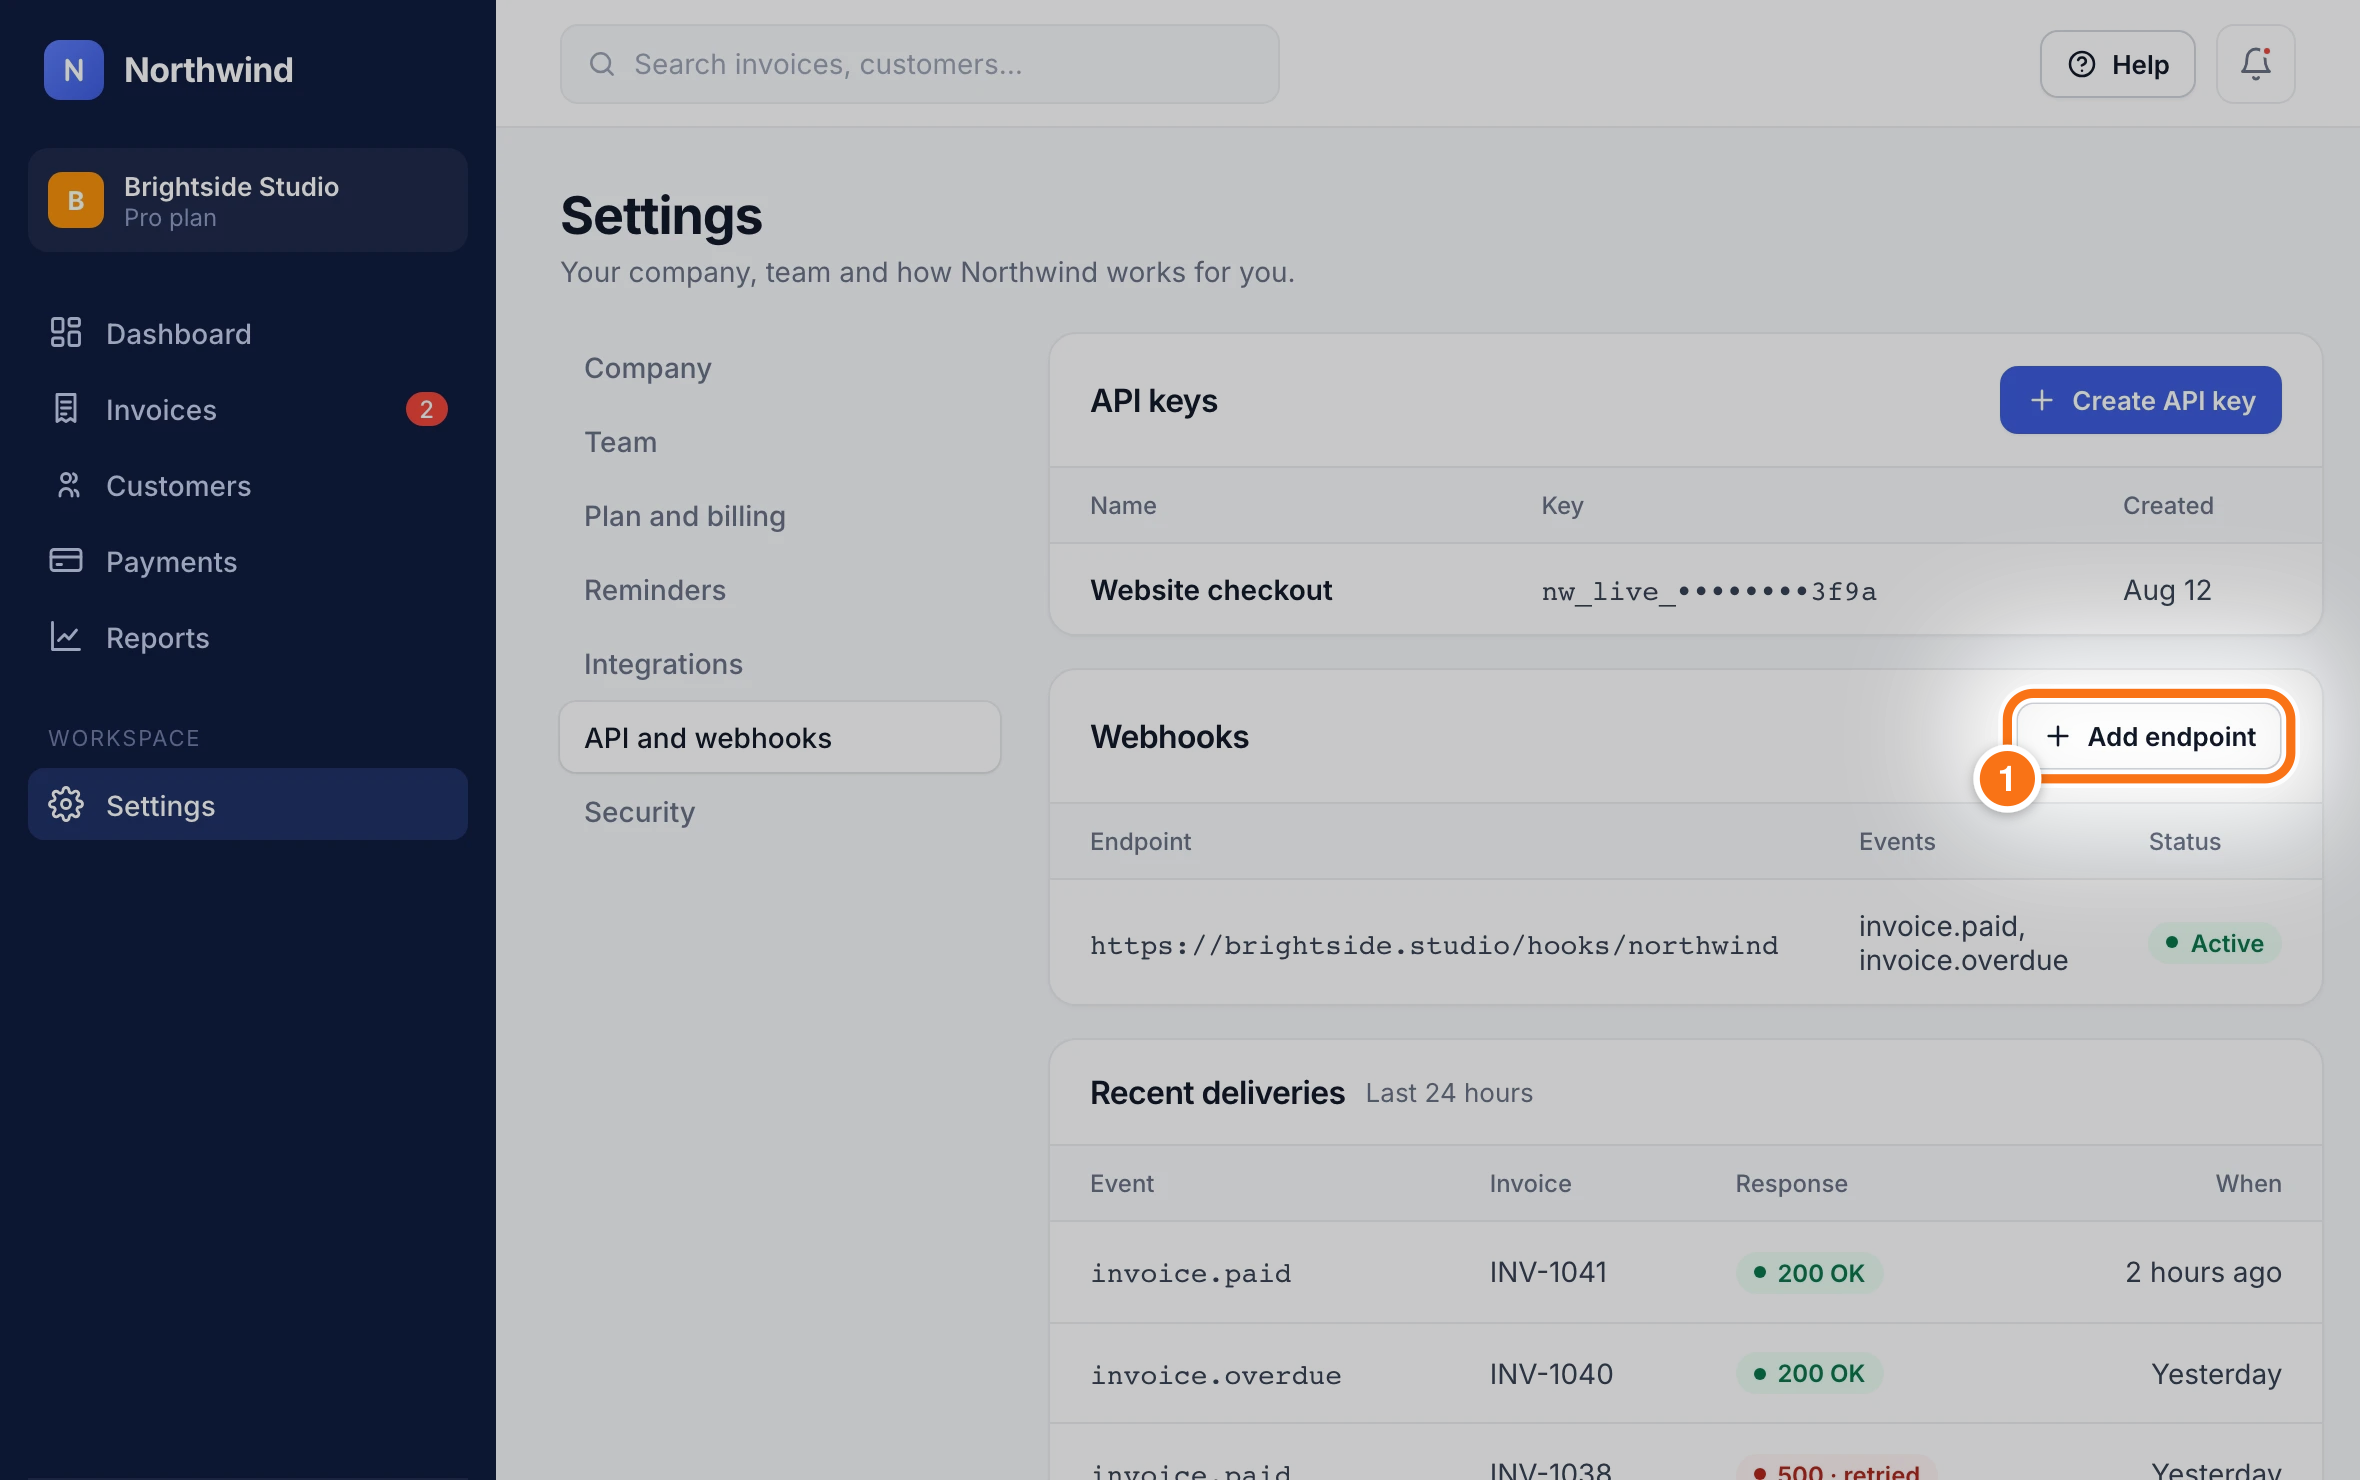Viewport: 2360px width, 1480px height.
Task: Click the 200 OK badge for INV-1040
Action: (x=1810, y=1373)
